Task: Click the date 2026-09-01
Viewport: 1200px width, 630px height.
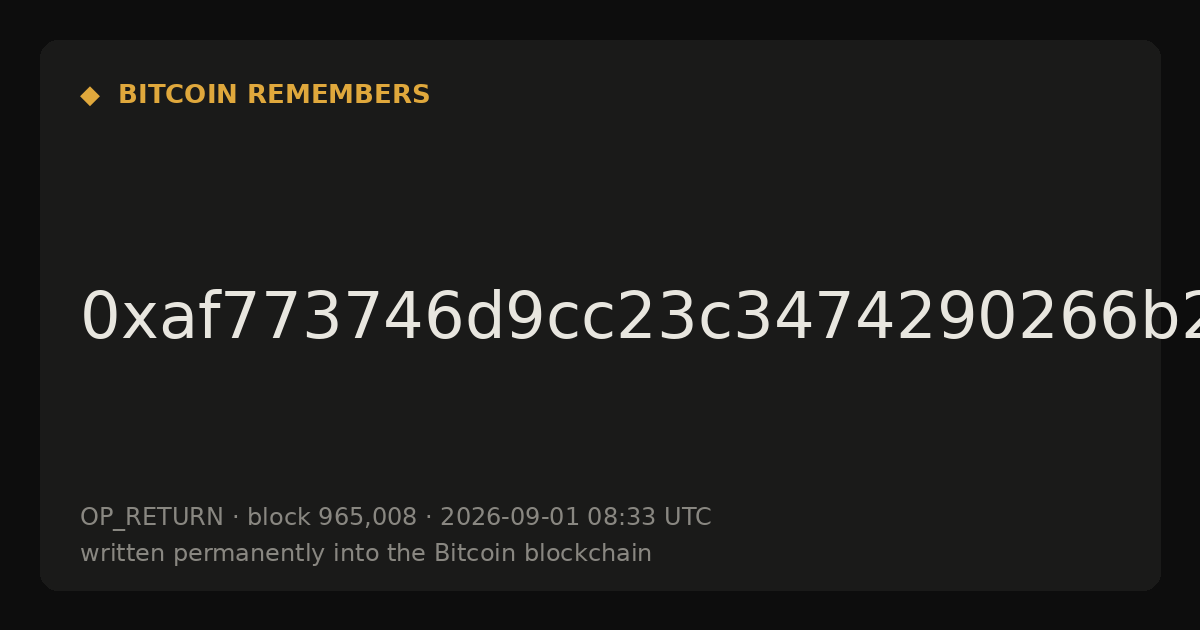Action: [510, 518]
